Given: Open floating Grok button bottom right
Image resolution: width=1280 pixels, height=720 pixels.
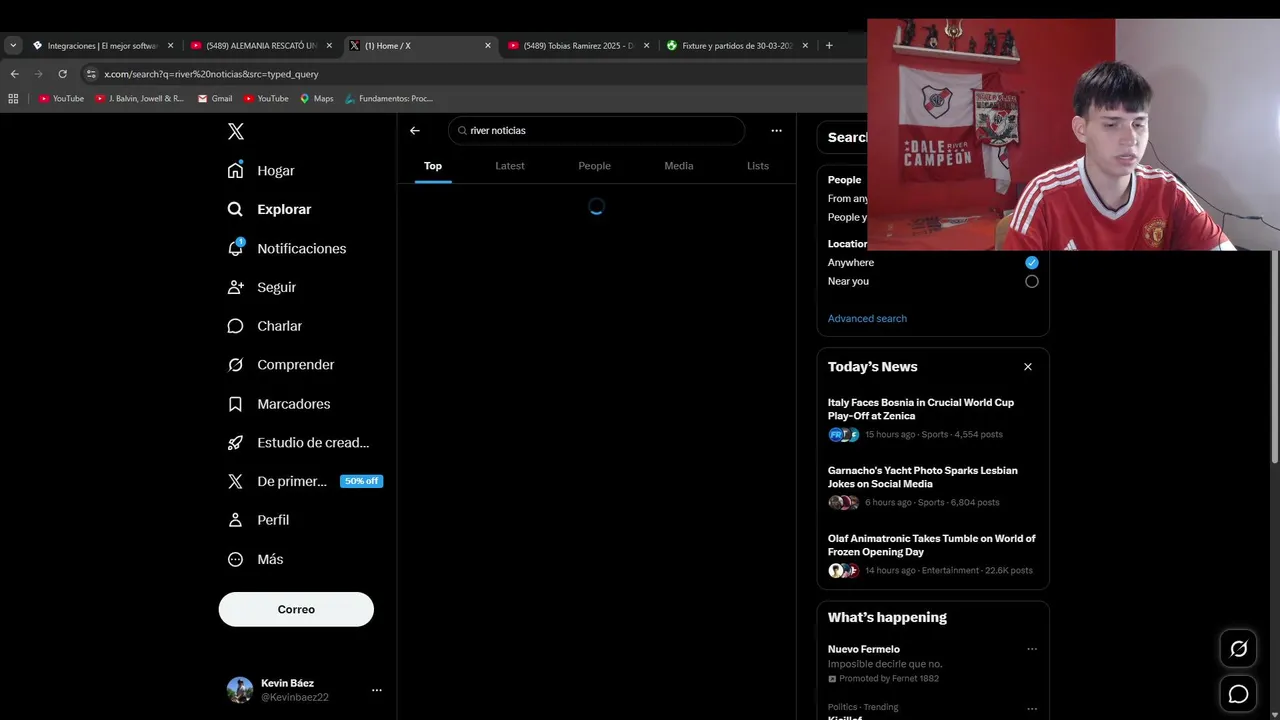Looking at the screenshot, I should coord(1238,649).
